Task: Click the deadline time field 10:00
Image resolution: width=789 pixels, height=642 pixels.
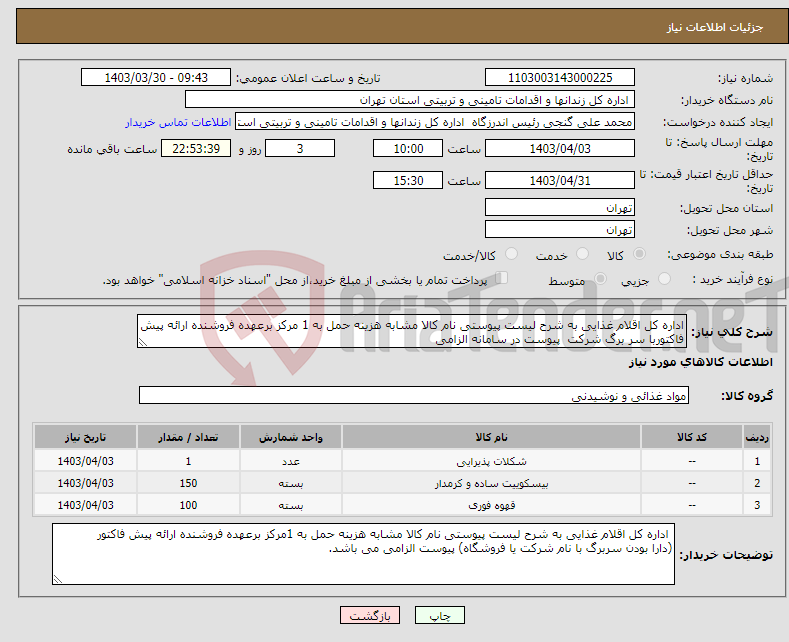Action: coord(408,148)
